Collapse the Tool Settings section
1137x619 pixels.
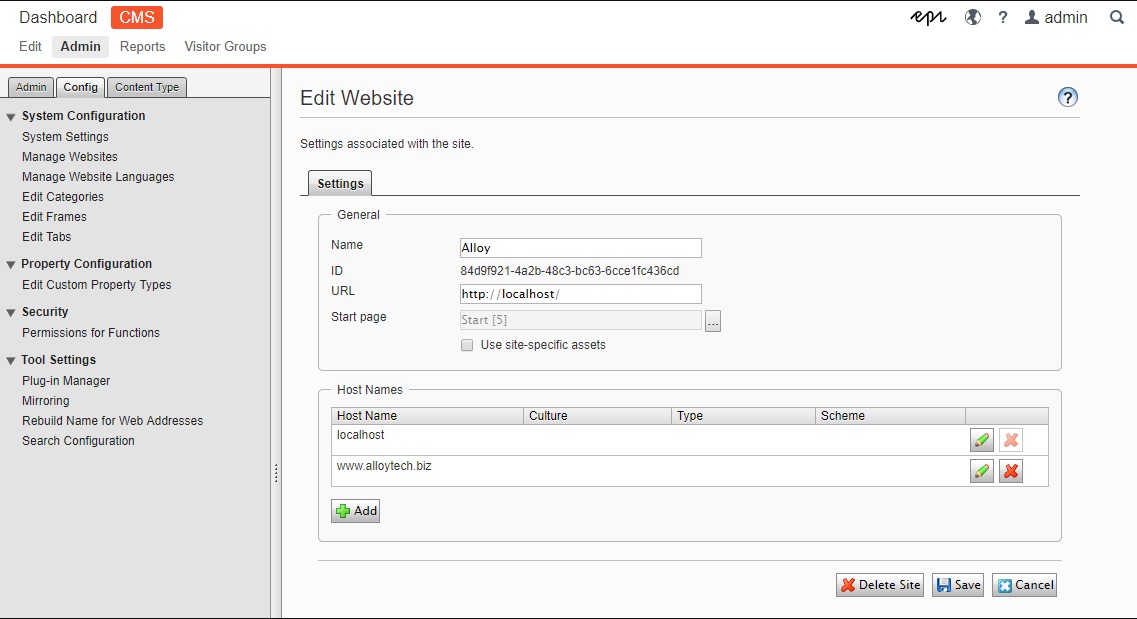[x=11, y=361]
